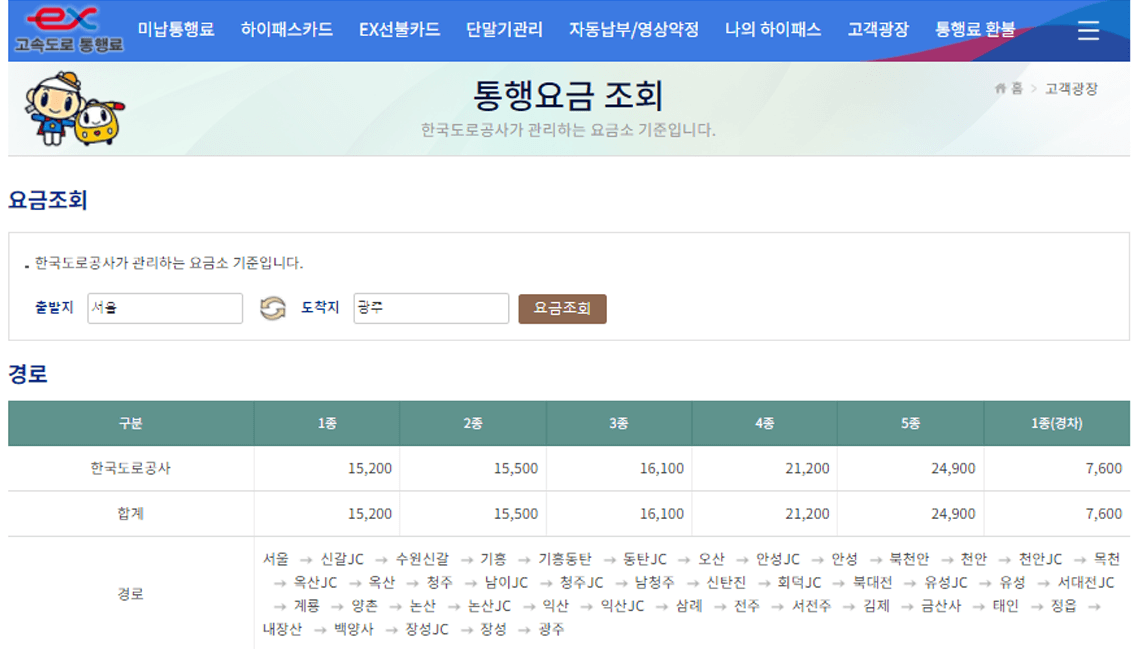Click the 4종 column header
Viewport: 1137px width, 649px height.
pyautogui.click(x=764, y=423)
